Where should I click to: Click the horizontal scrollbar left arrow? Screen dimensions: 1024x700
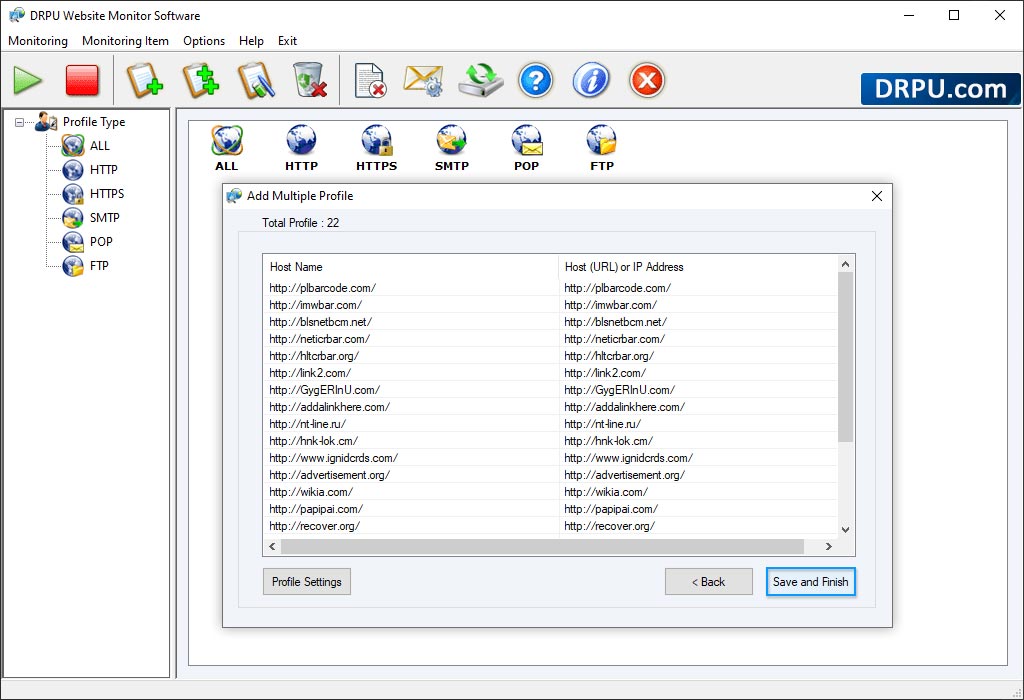272,547
